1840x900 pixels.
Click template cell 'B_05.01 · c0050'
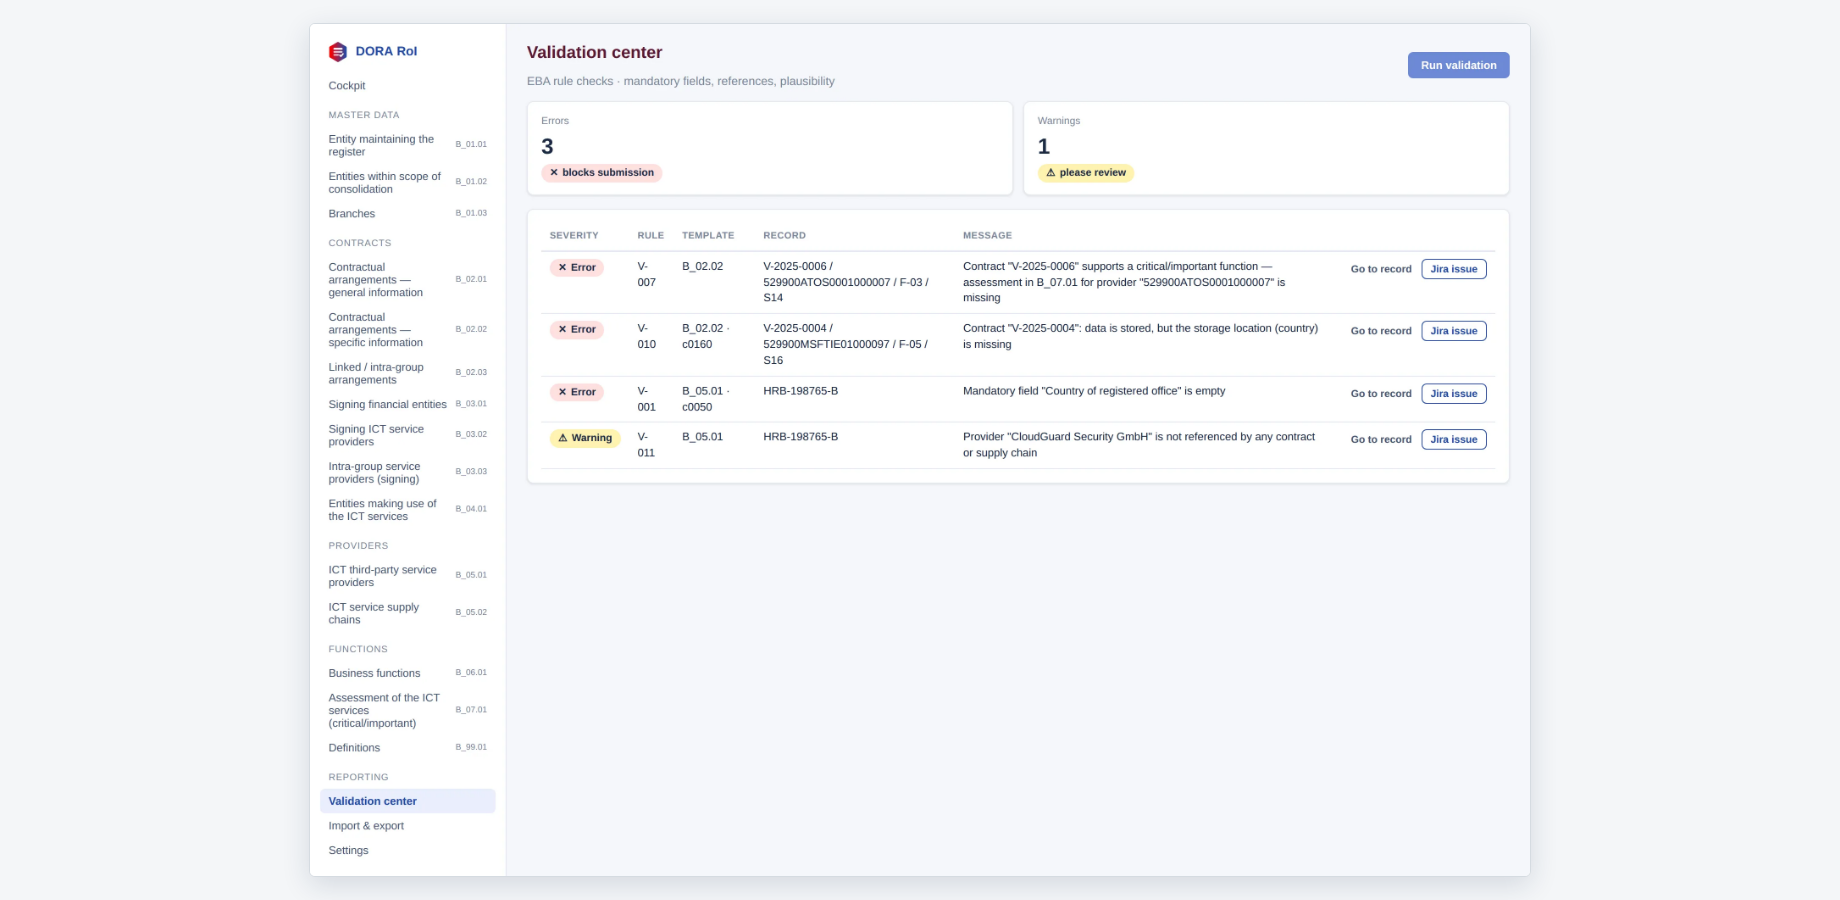(706, 399)
